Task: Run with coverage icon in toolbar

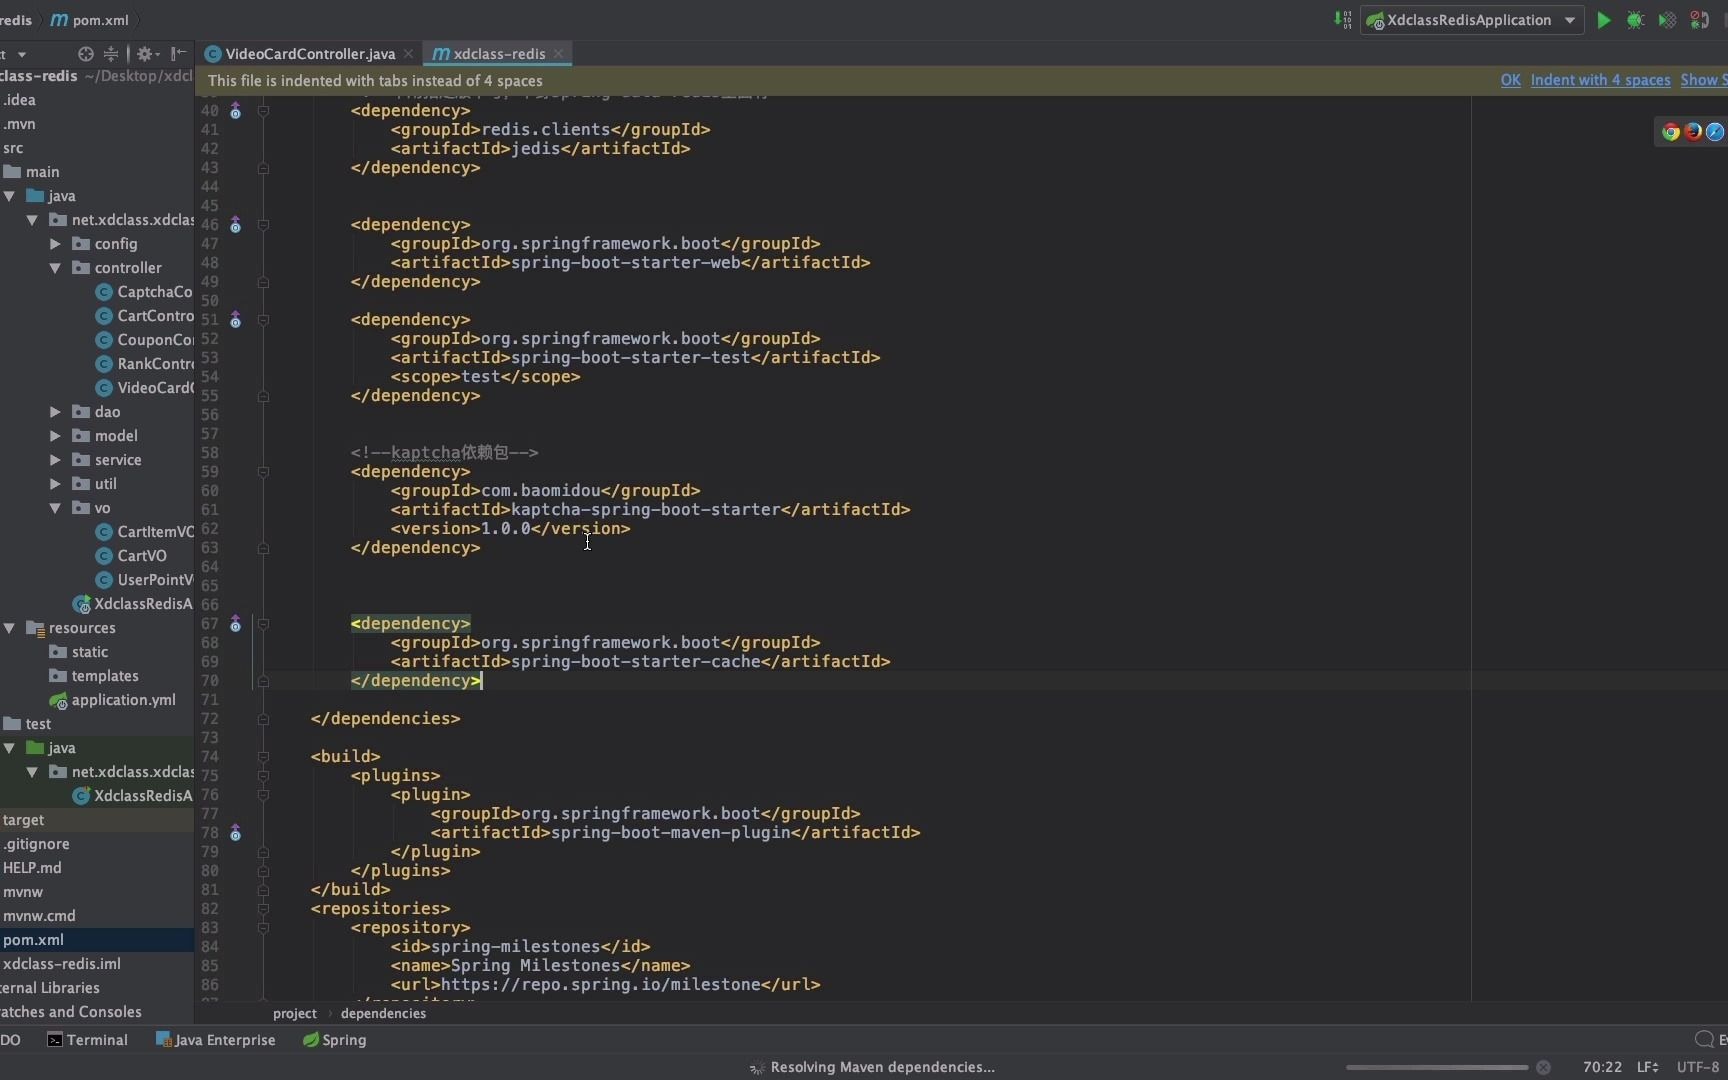Action: coord(1667,20)
